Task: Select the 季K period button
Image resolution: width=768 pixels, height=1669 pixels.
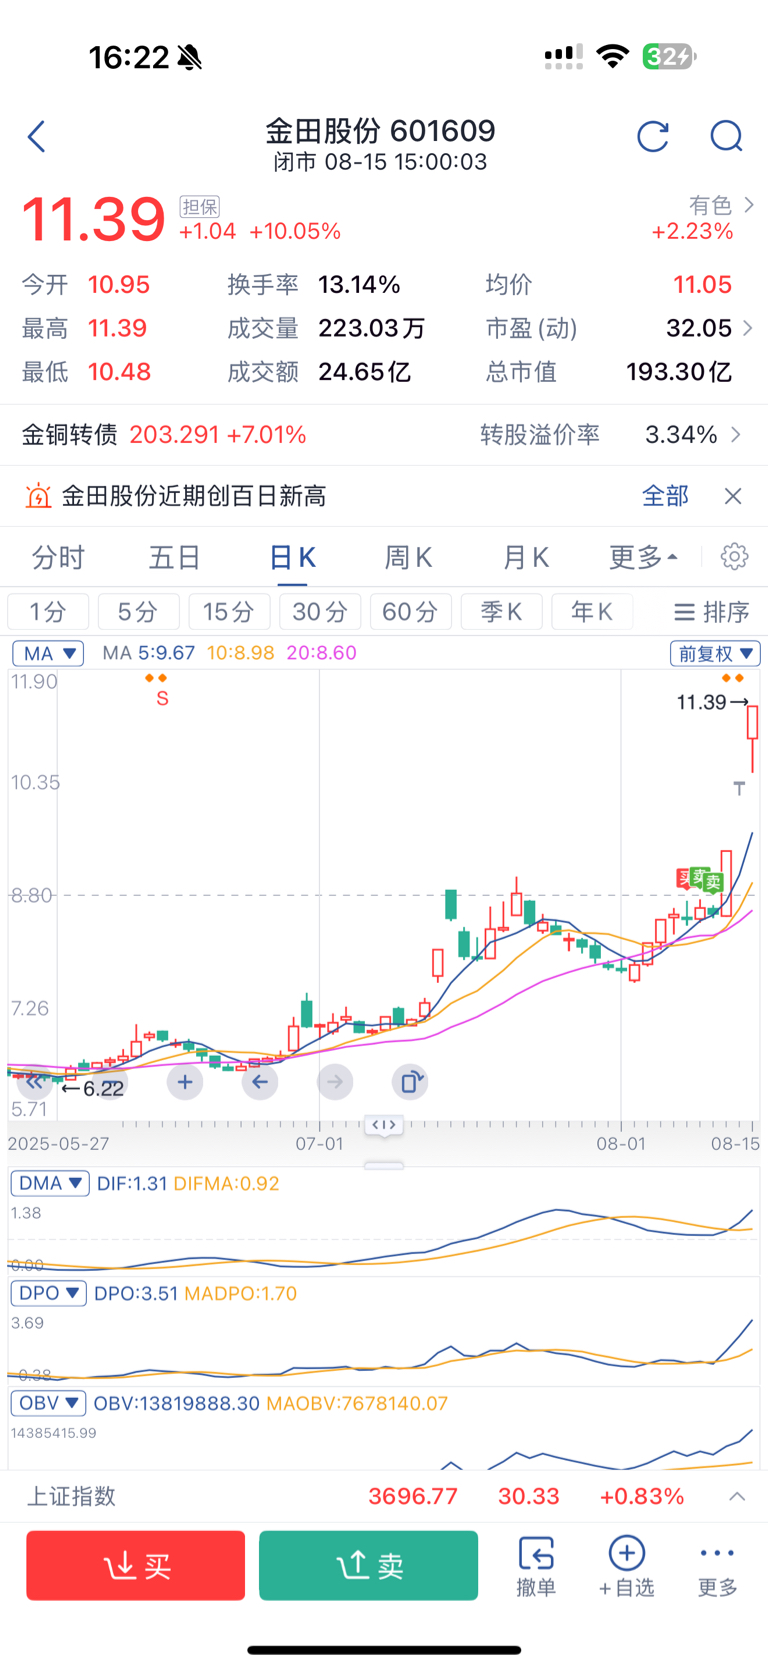Action: (x=501, y=611)
